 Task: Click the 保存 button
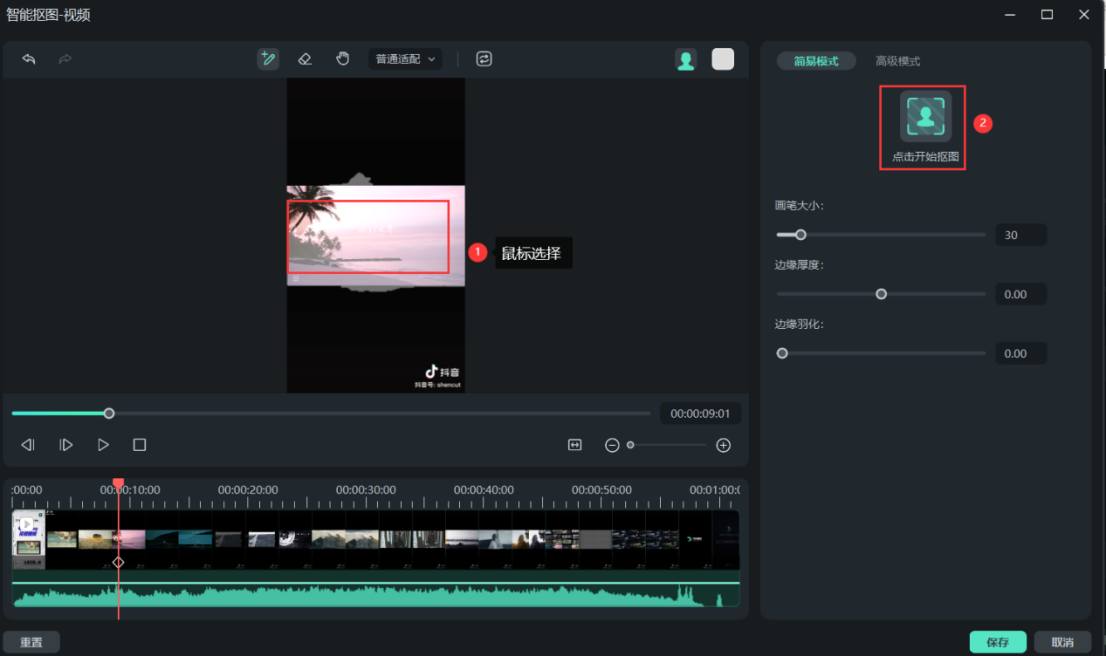997,642
